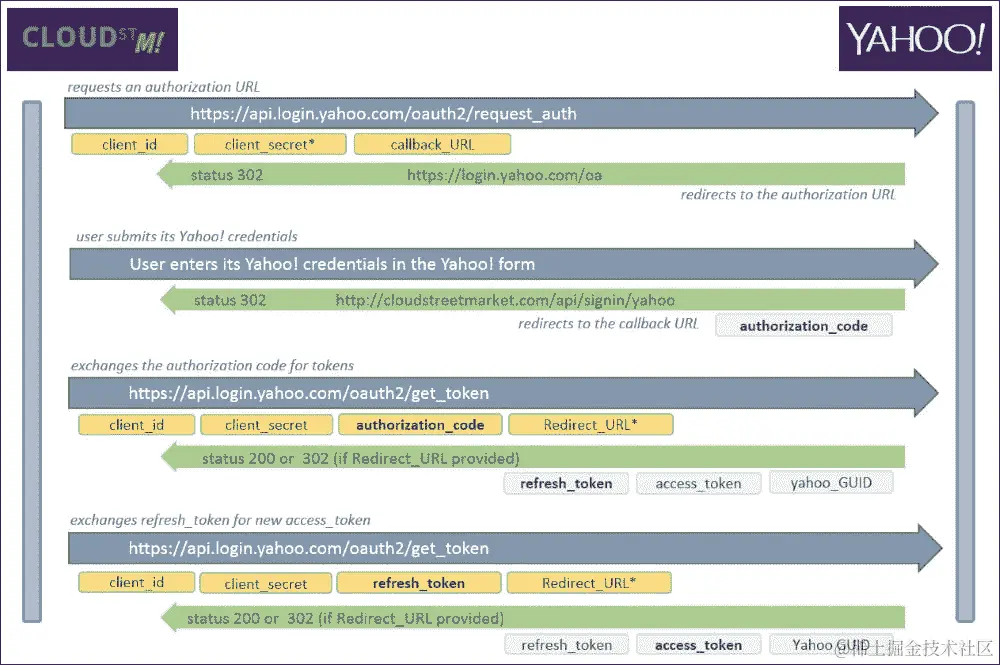The height and width of the screenshot is (665, 1000).
Task: Click the first get_token URL arrow
Action: coord(503,393)
